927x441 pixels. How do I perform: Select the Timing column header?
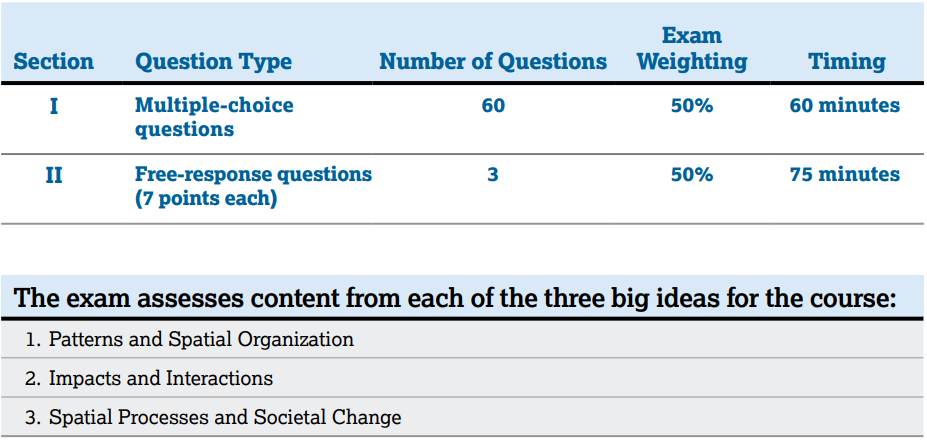(x=847, y=62)
